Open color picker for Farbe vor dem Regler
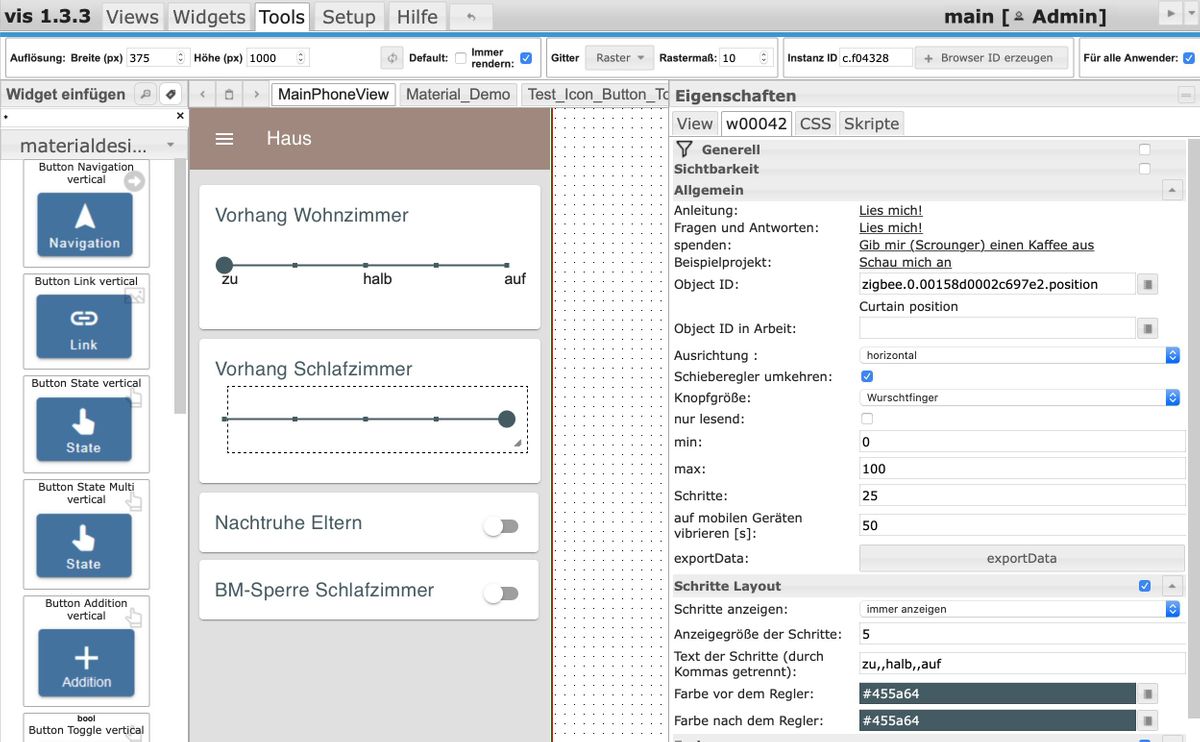The image size is (1200, 742). [1148, 694]
